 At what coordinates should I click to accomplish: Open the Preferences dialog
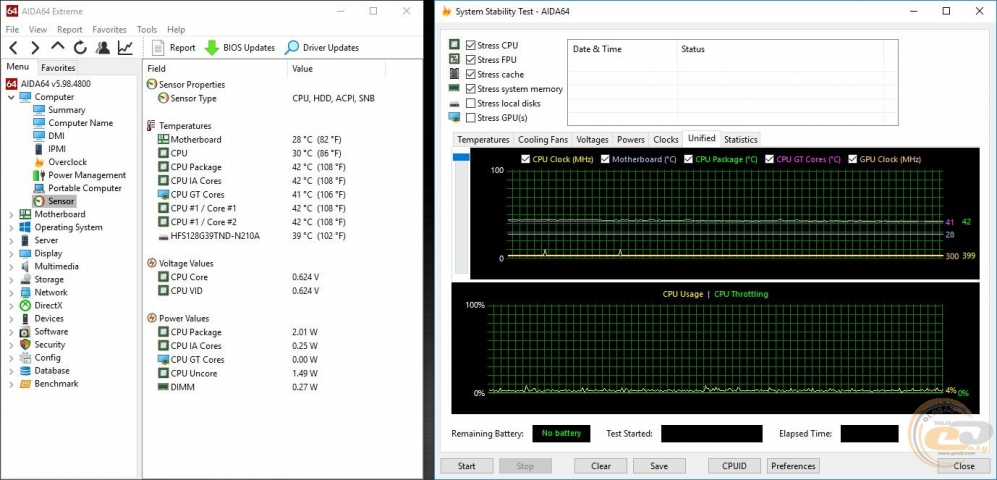794,466
